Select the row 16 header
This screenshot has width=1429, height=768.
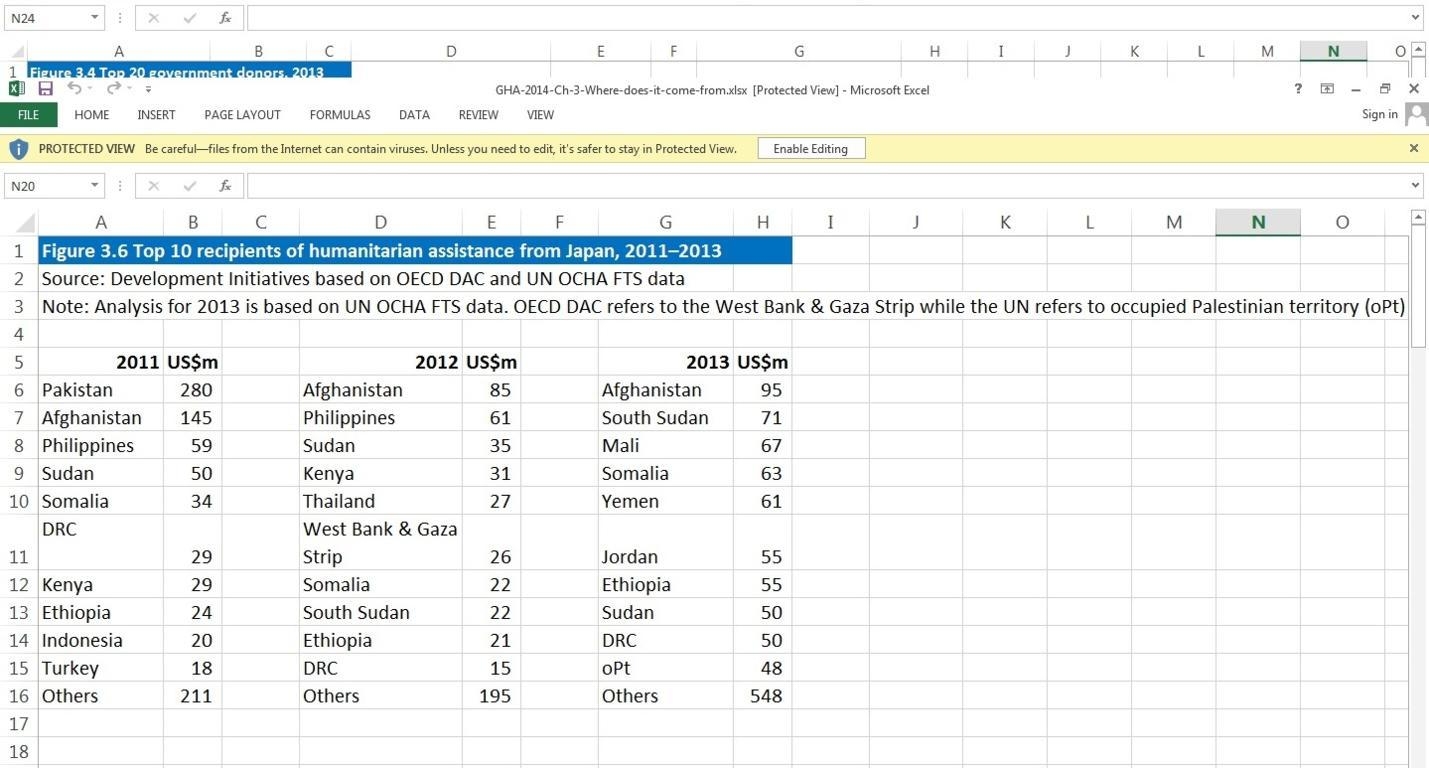pos(19,696)
